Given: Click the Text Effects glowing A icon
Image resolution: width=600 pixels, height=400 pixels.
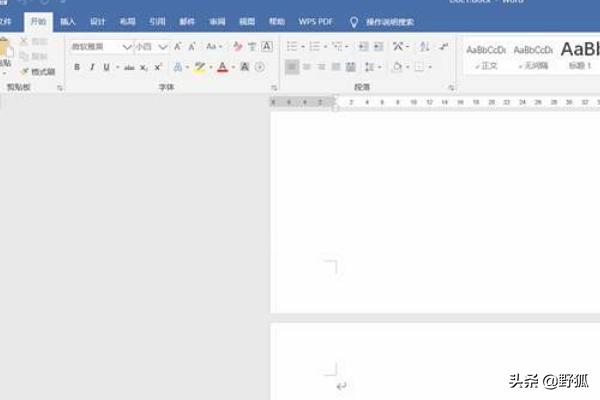Looking at the screenshot, I should [178, 67].
